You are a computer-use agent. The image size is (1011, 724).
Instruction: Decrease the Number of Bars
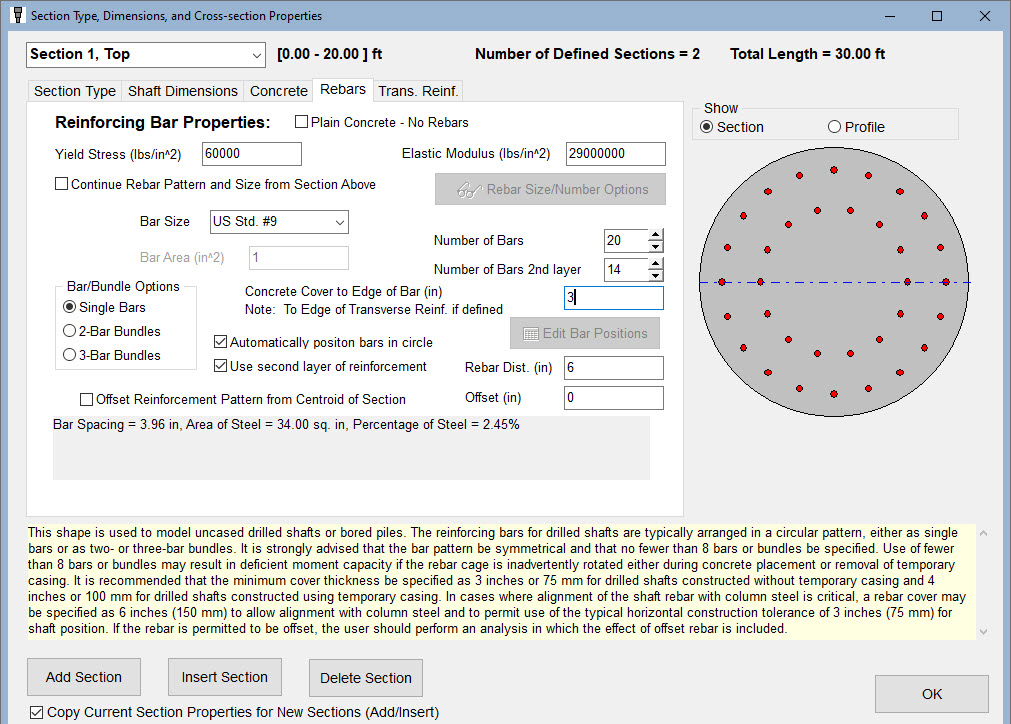[655, 246]
